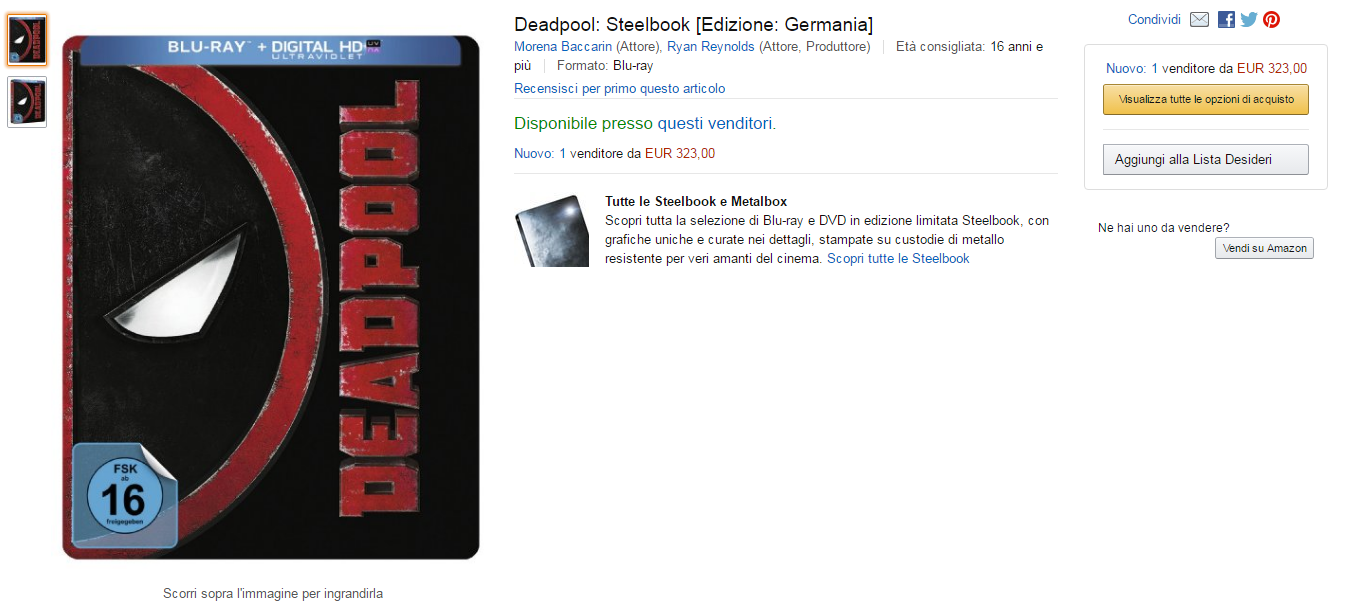Open Scopri tutte le Steelbook link
This screenshot has width=1345, height=611.
point(898,259)
